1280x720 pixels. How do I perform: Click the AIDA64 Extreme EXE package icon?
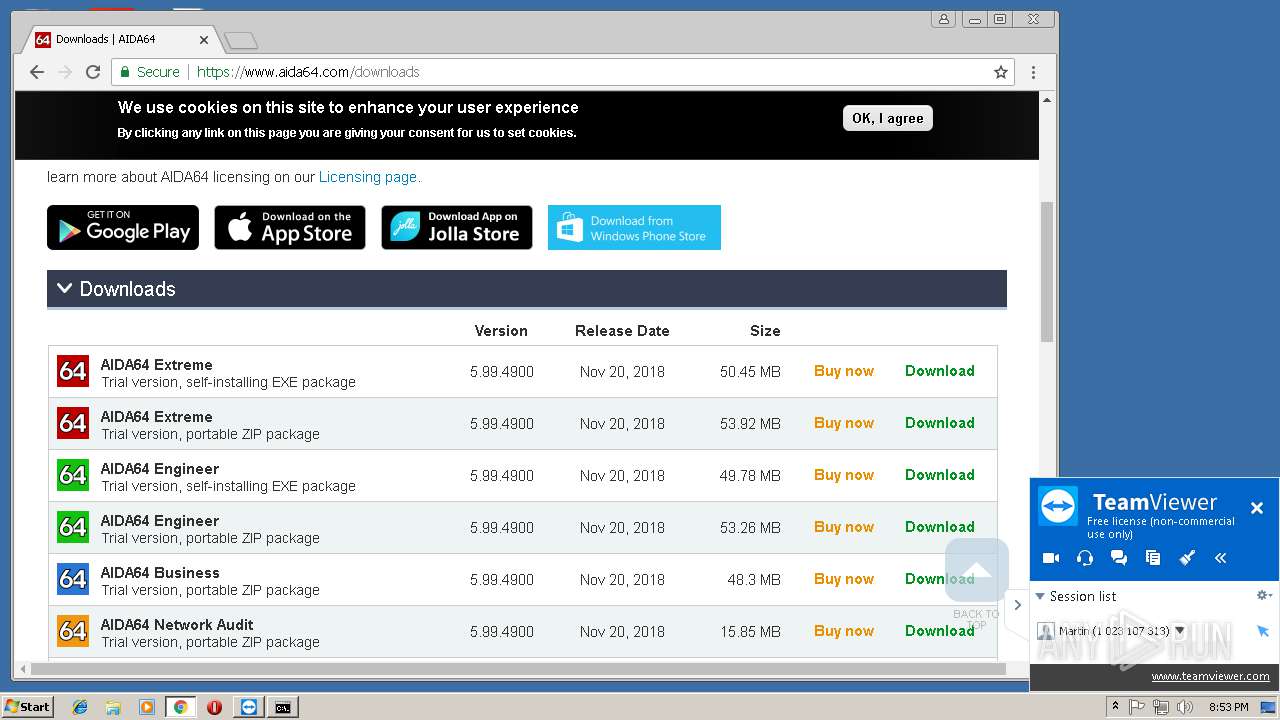coord(73,372)
